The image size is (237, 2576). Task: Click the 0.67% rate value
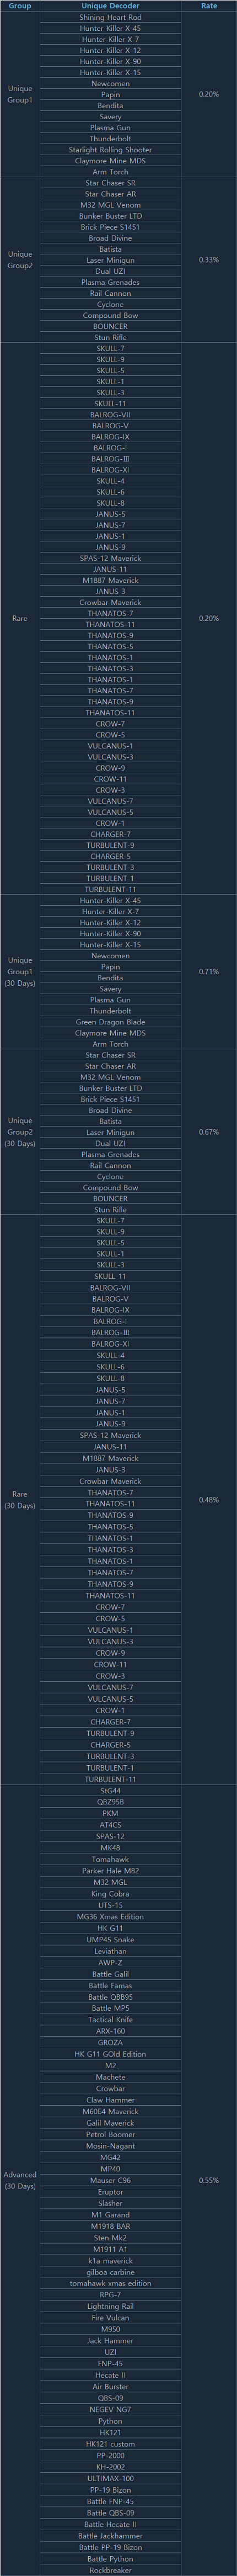209,1132
